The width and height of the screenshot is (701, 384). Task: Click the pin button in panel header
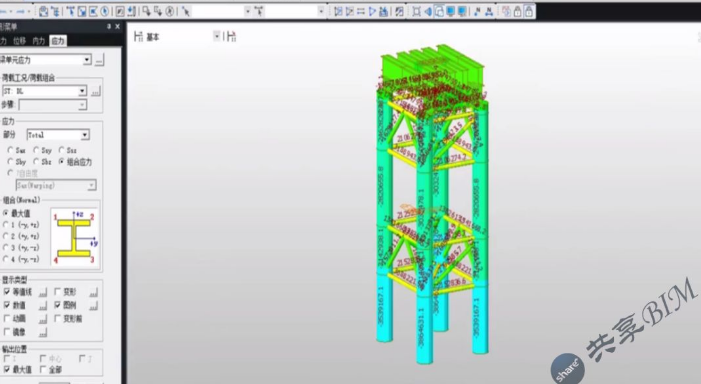pyautogui.click(x=109, y=27)
